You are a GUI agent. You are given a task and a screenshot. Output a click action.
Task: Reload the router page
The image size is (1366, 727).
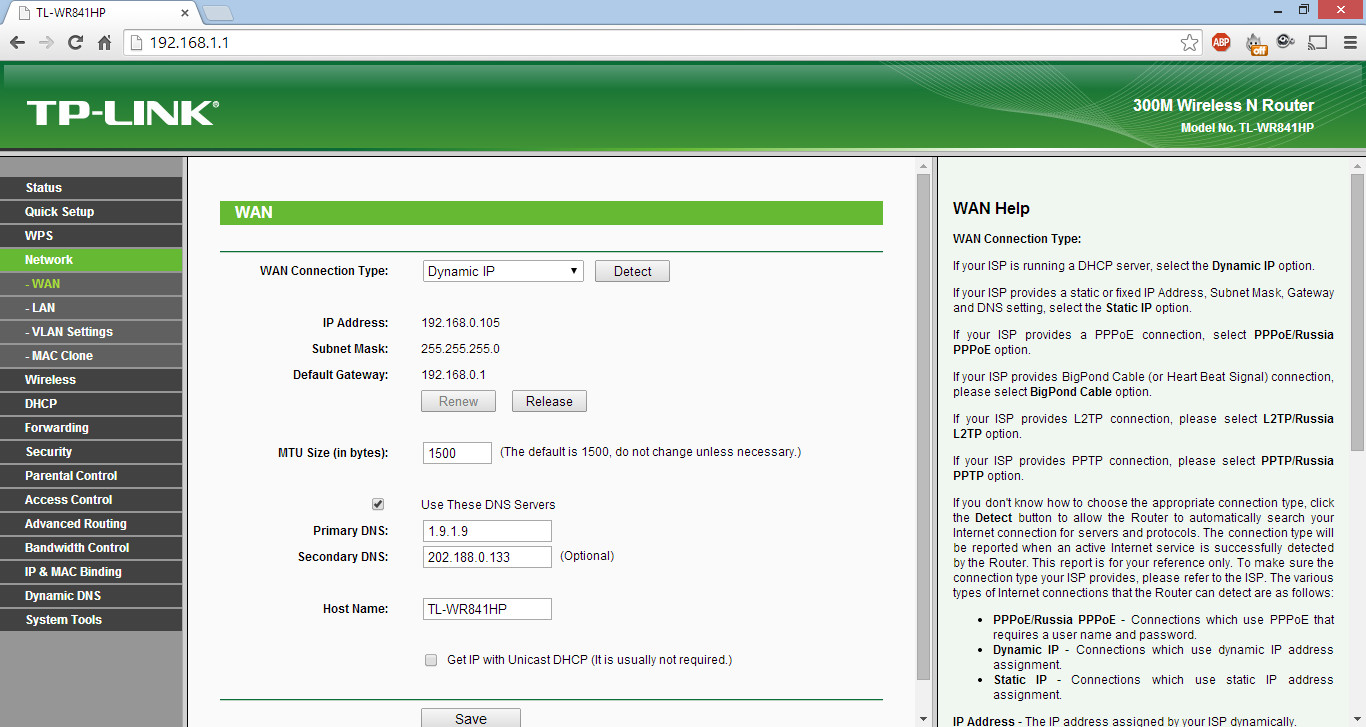(x=75, y=43)
